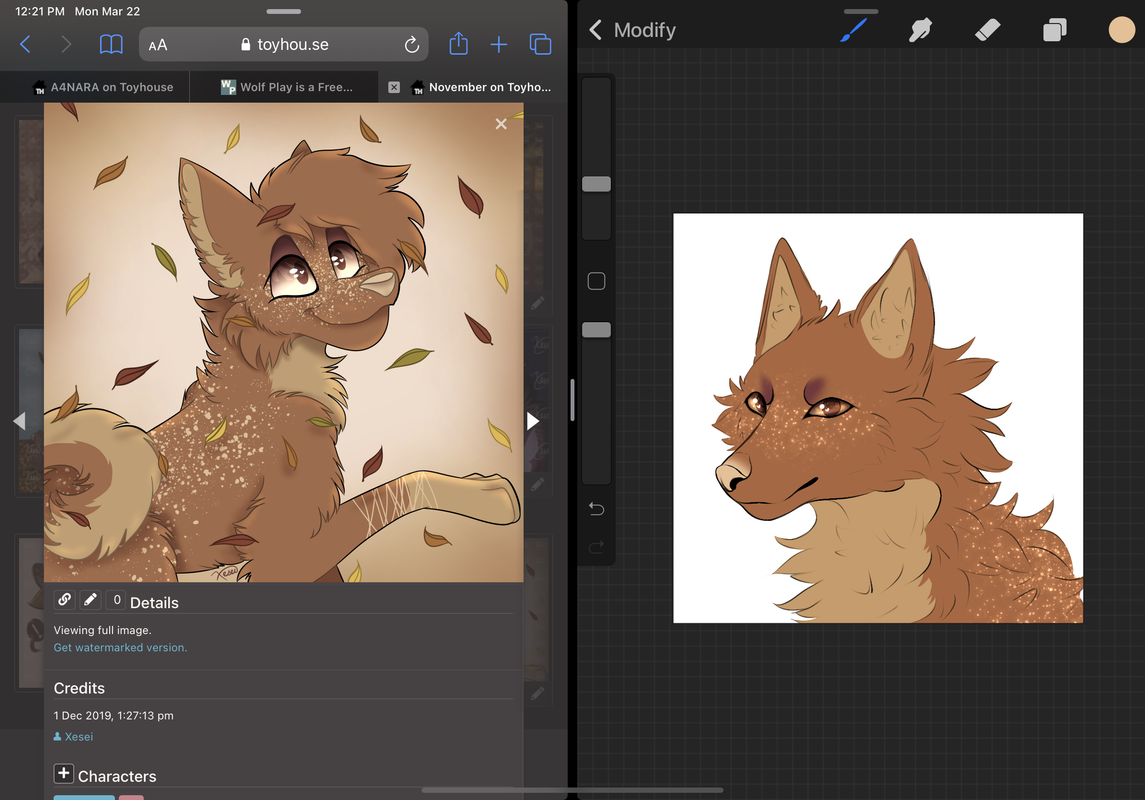Tap the split view divider handle
The height and width of the screenshot is (800, 1145).
pyautogui.click(x=572, y=400)
